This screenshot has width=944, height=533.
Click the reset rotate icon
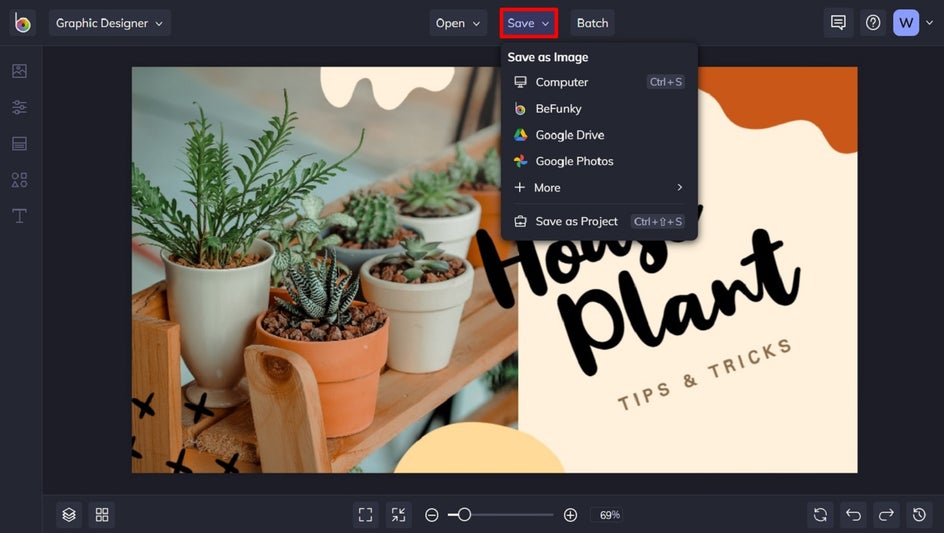(820, 514)
